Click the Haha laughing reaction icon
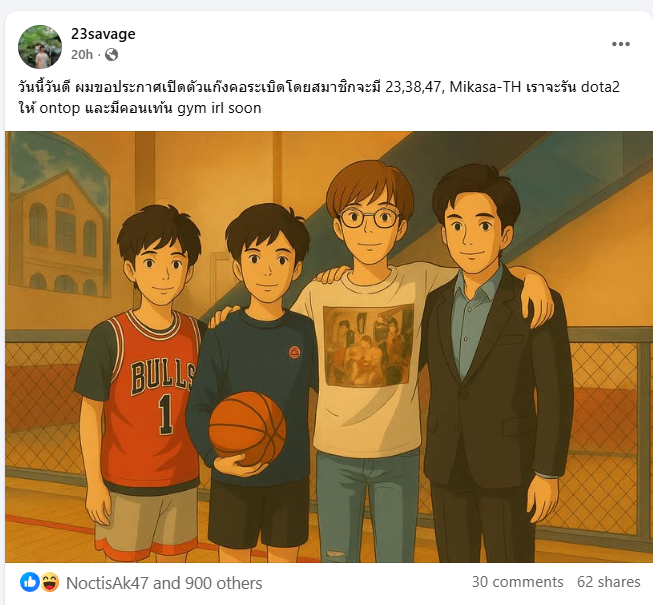Viewport: 653px width, 605px height. [49, 582]
